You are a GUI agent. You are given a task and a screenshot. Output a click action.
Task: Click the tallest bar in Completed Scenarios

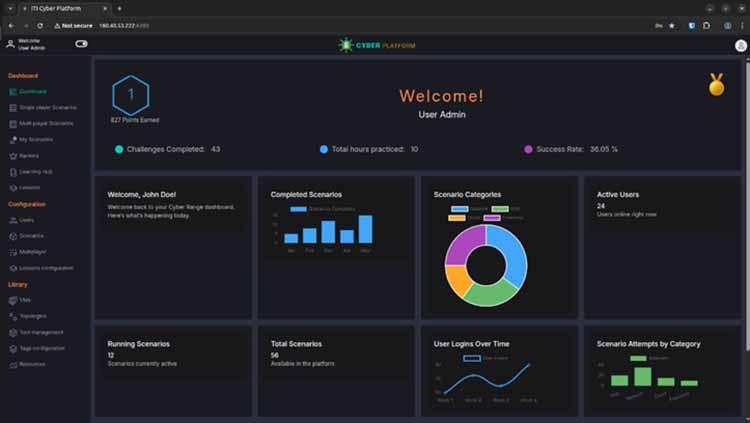(365, 229)
